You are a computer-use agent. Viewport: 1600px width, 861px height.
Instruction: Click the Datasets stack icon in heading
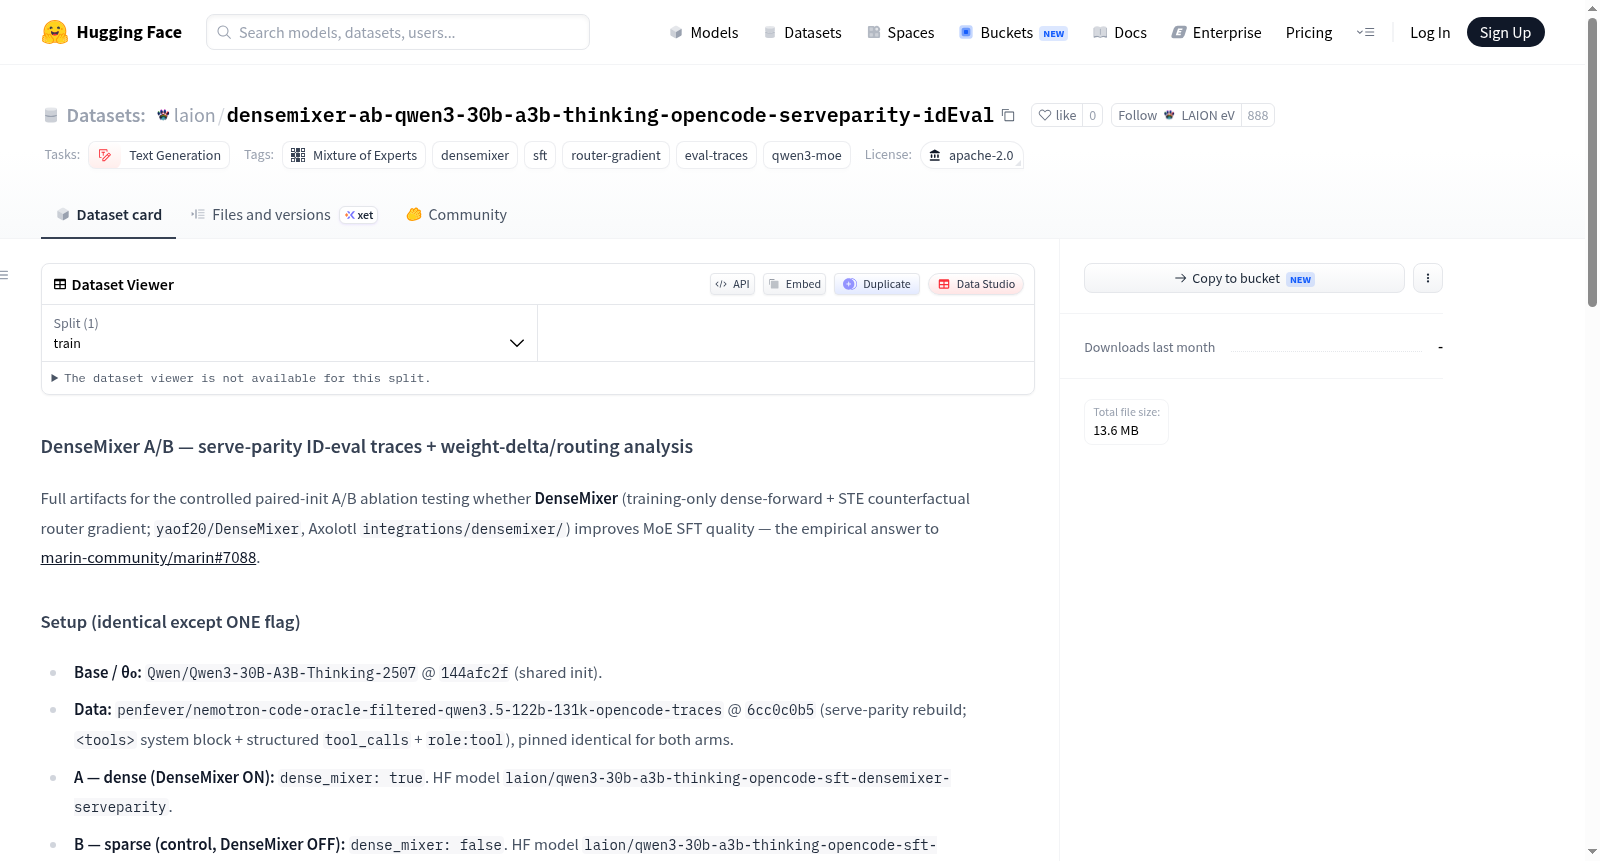[x=51, y=116]
